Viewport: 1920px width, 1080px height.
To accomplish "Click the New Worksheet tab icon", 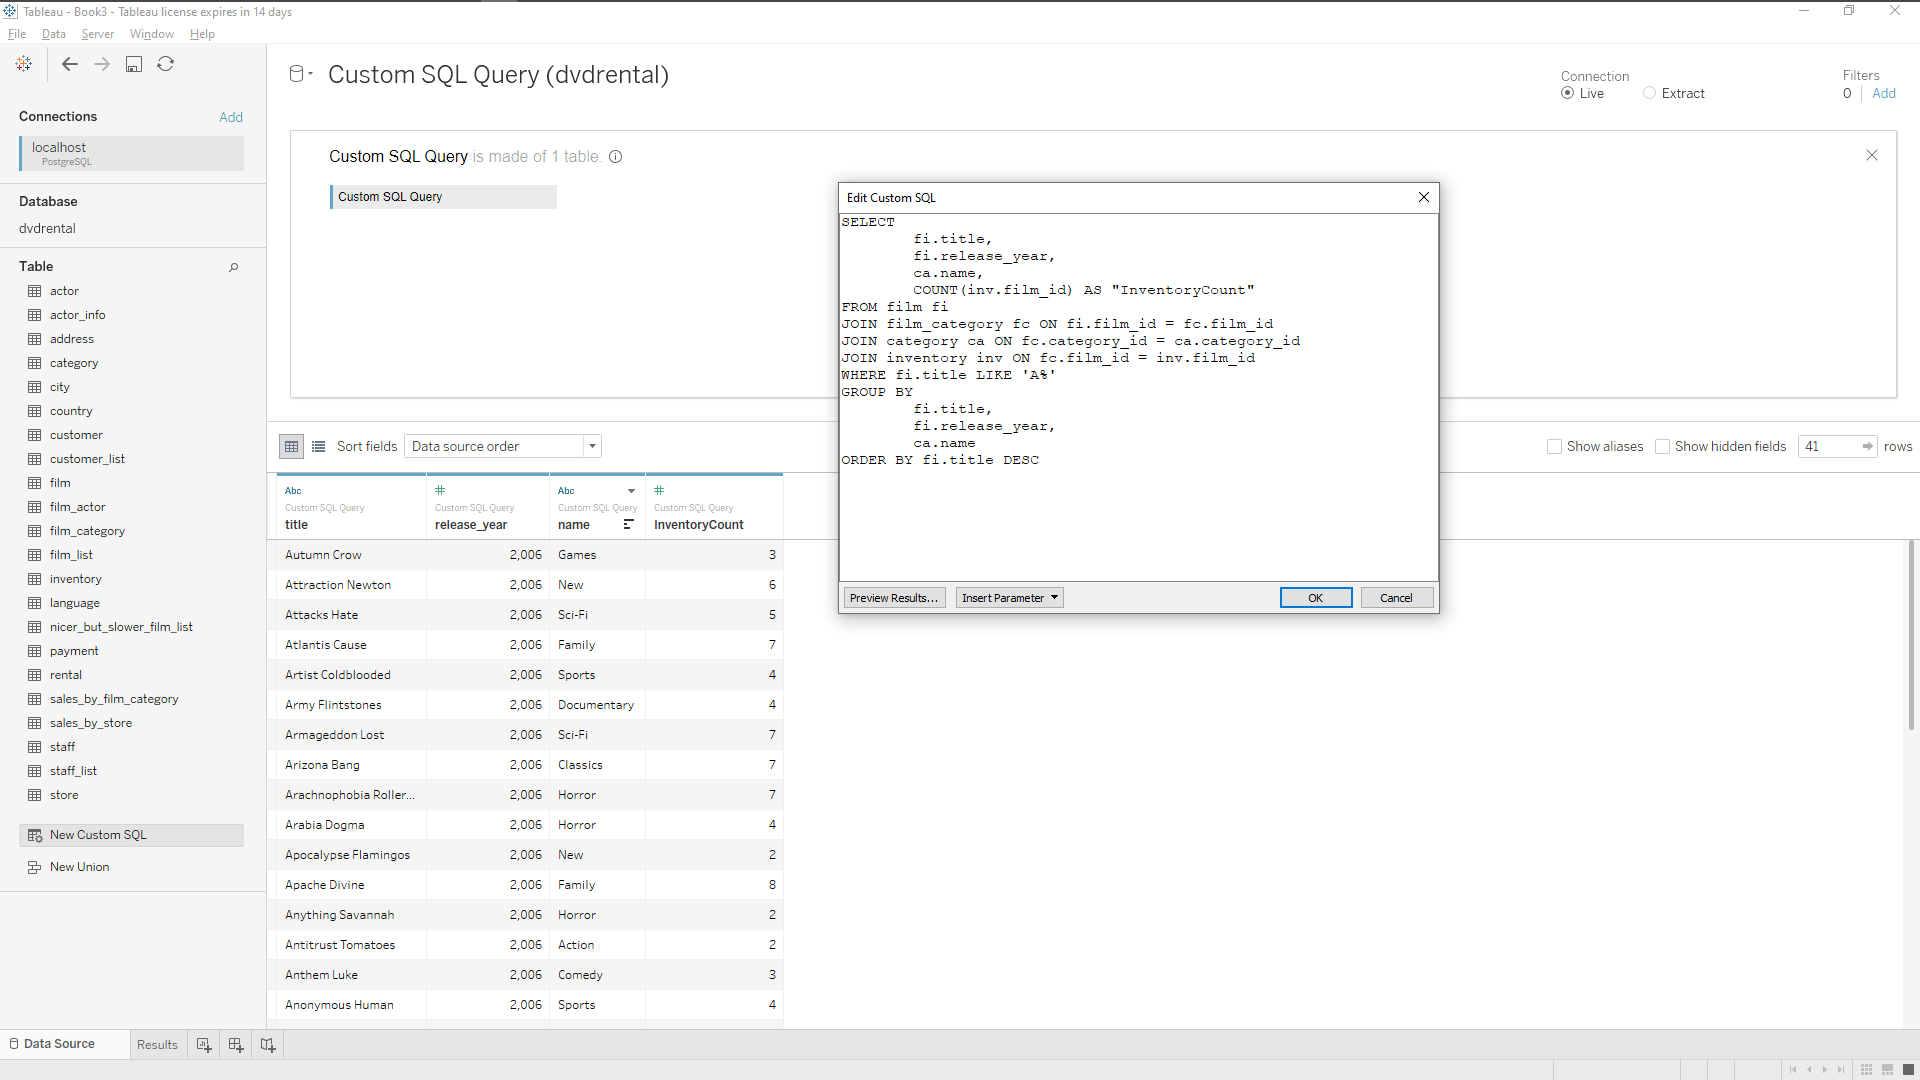I will (204, 1044).
